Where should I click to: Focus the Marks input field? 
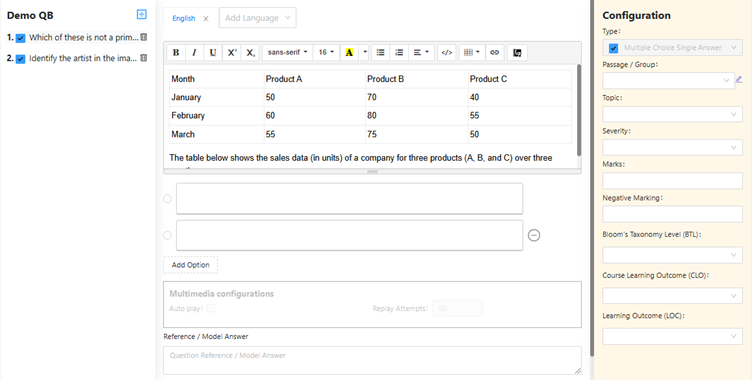pyautogui.click(x=672, y=181)
